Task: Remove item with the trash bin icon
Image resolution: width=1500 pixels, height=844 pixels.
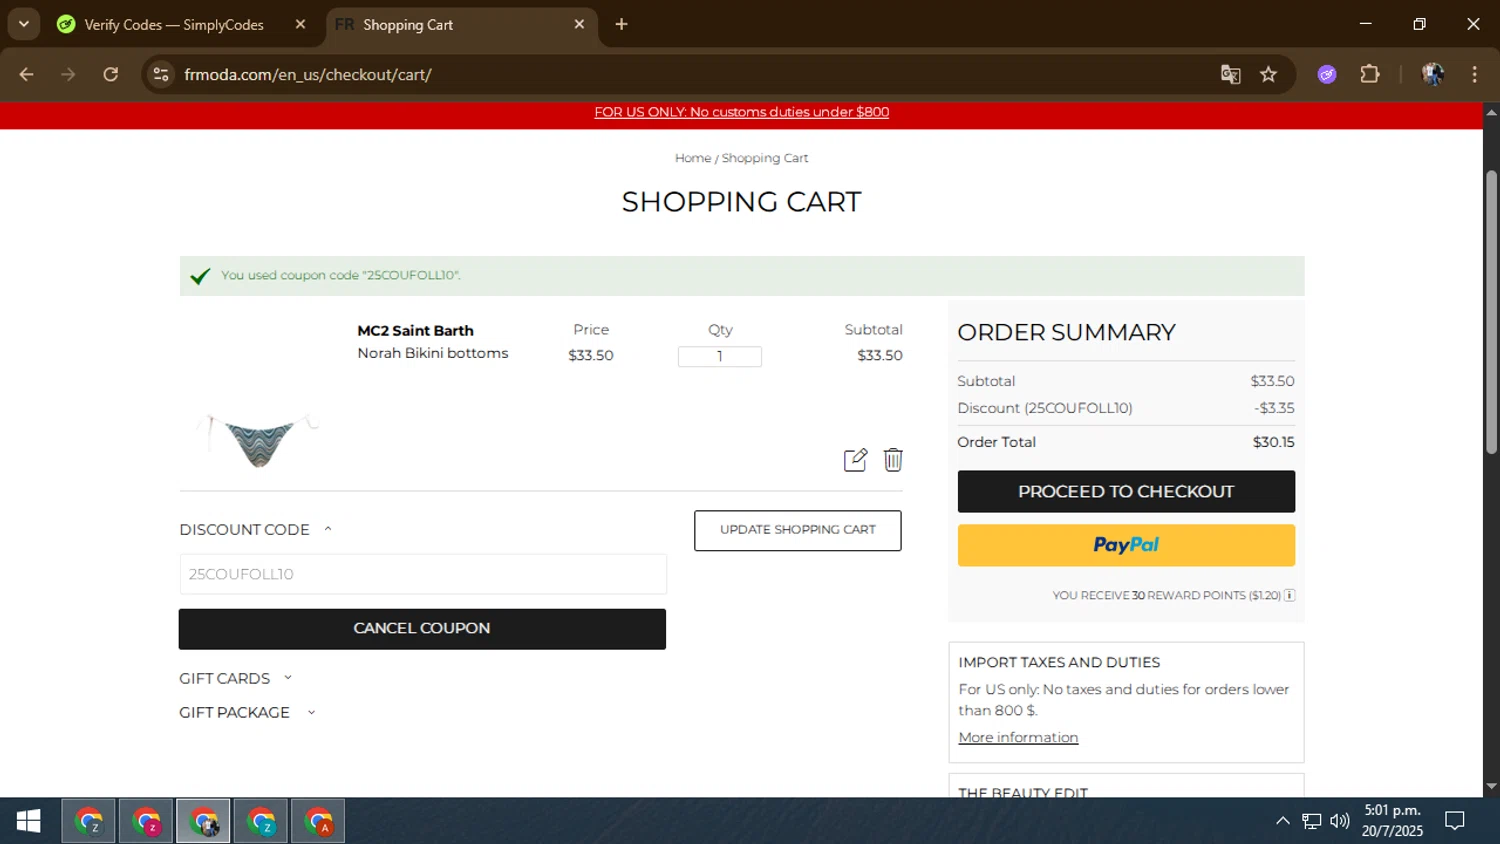Action: point(893,459)
